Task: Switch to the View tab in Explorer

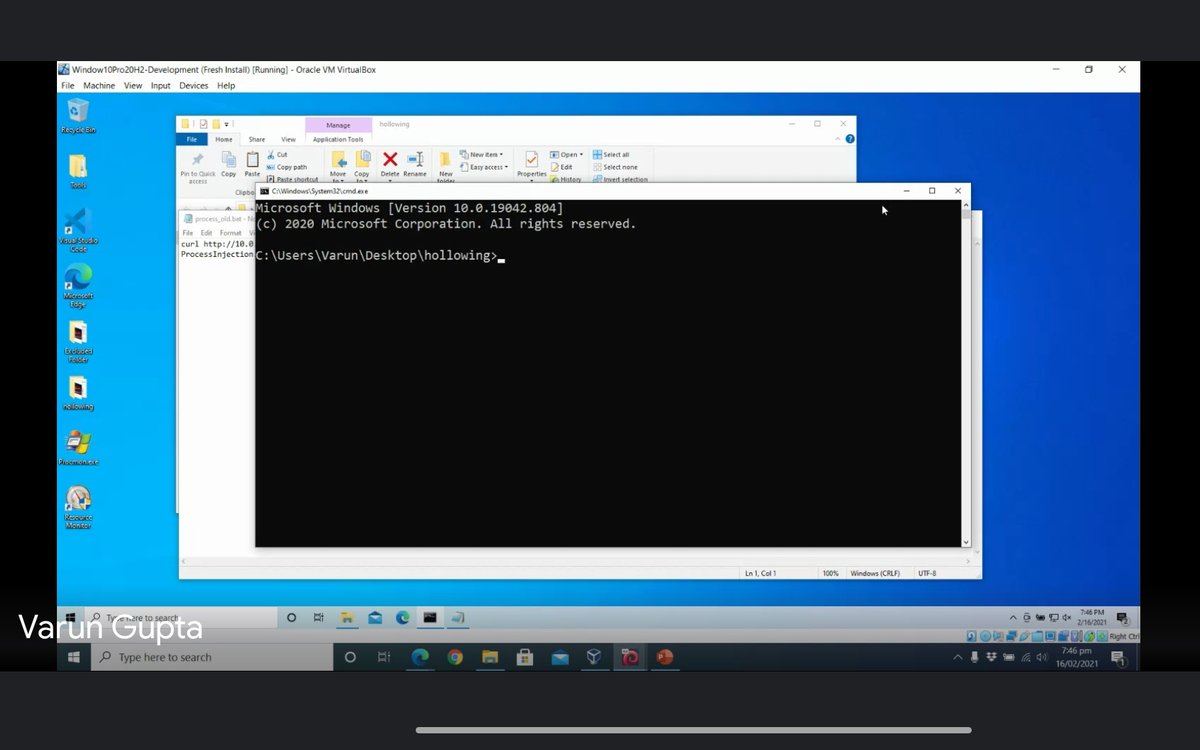Action: point(288,139)
